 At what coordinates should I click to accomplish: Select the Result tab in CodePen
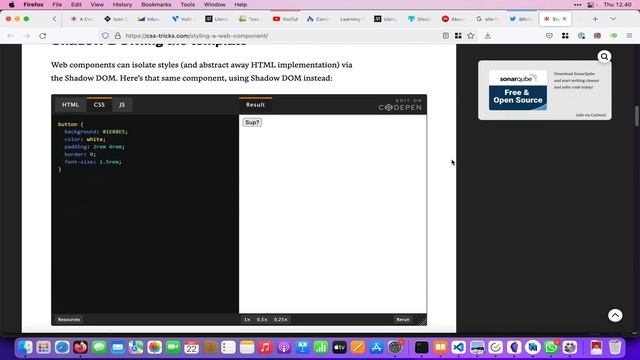click(256, 105)
